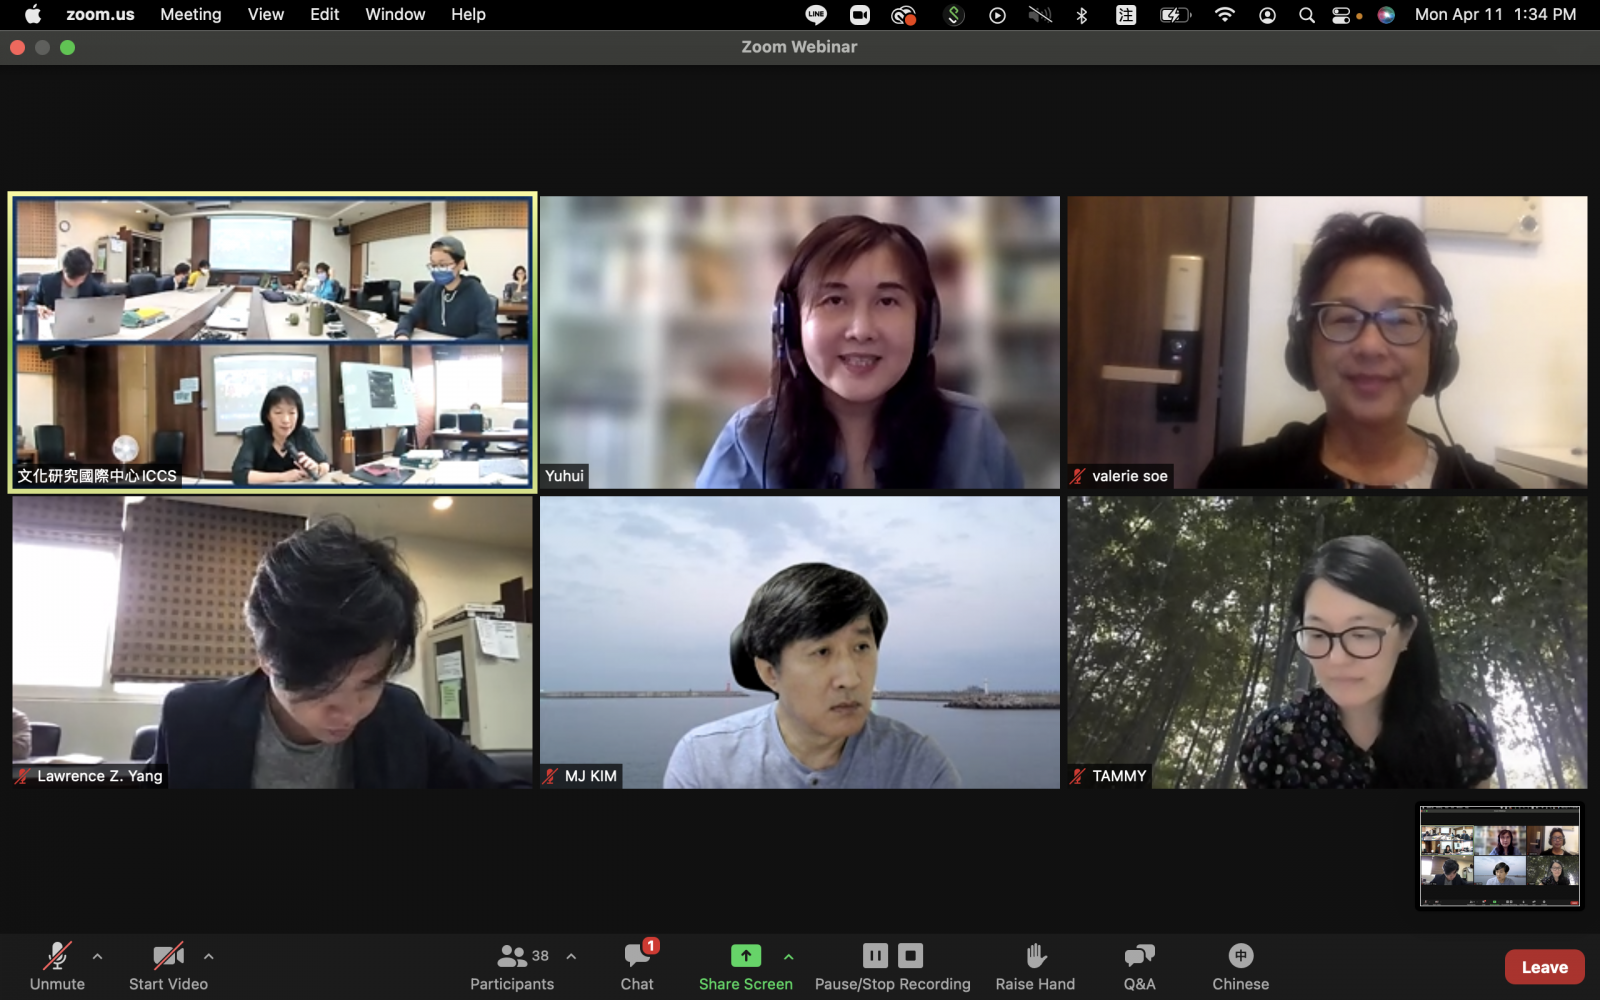Open Bluetooth menu bar icon

pos(1082,14)
